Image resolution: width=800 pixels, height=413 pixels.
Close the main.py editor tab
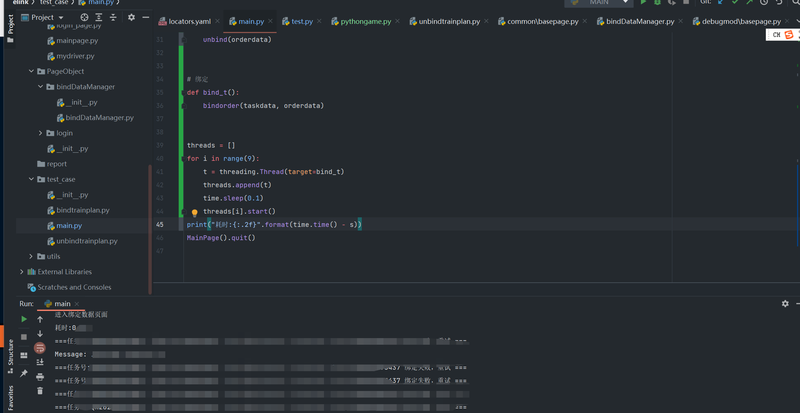click(x=270, y=21)
